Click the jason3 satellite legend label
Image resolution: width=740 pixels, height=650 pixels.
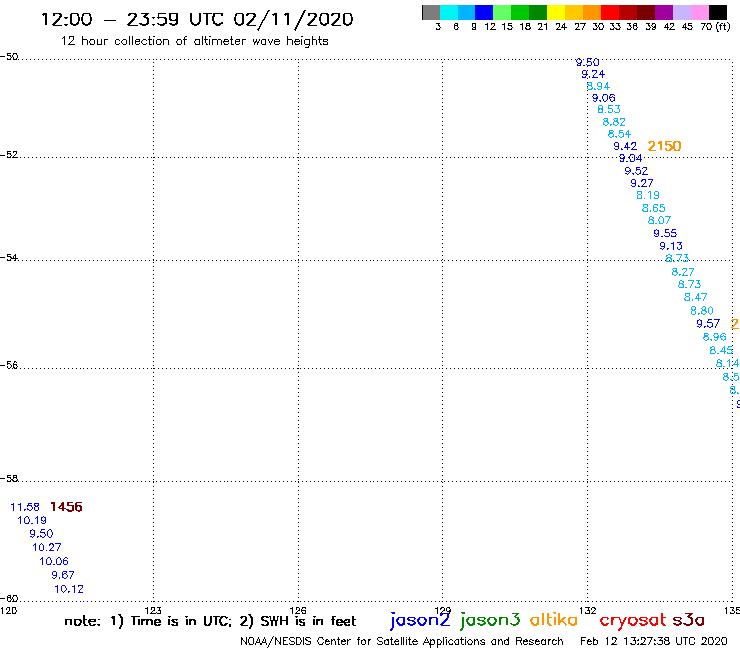tap(490, 620)
